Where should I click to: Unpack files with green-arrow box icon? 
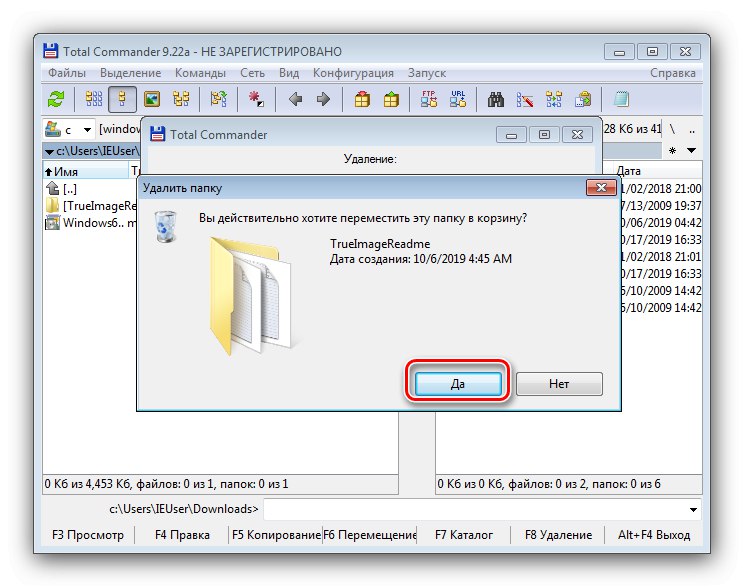(391, 99)
